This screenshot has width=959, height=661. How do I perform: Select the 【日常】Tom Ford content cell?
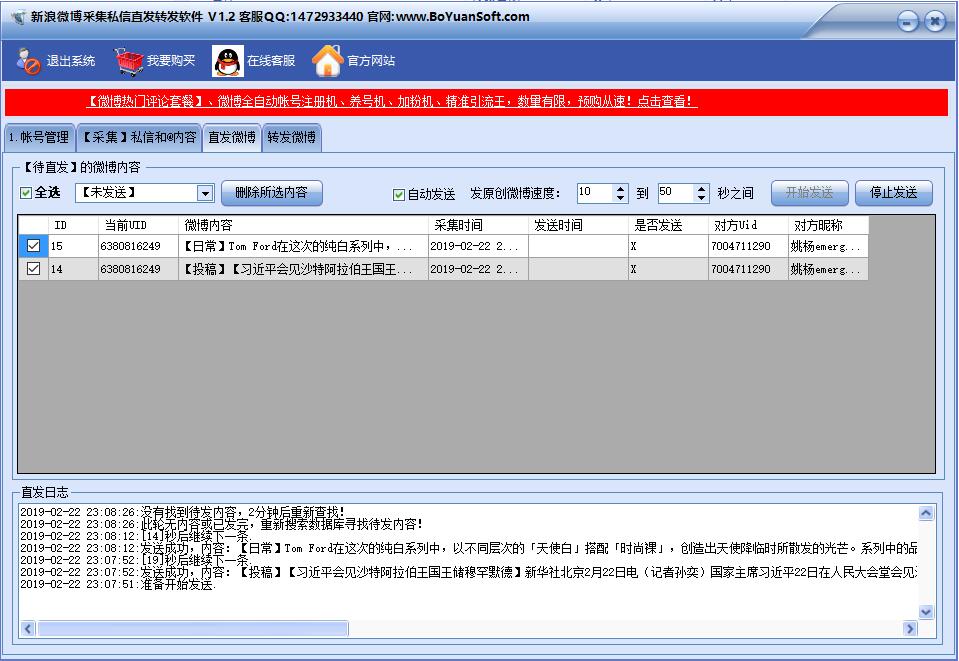(x=303, y=246)
